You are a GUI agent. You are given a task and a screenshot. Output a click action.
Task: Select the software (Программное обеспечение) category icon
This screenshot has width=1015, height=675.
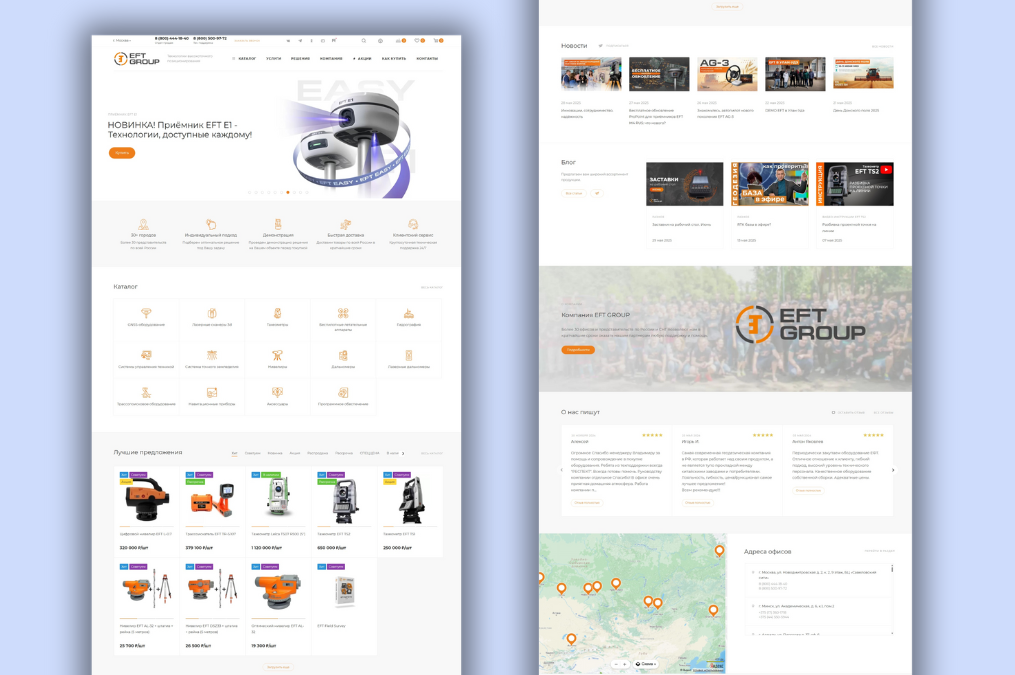[343, 392]
